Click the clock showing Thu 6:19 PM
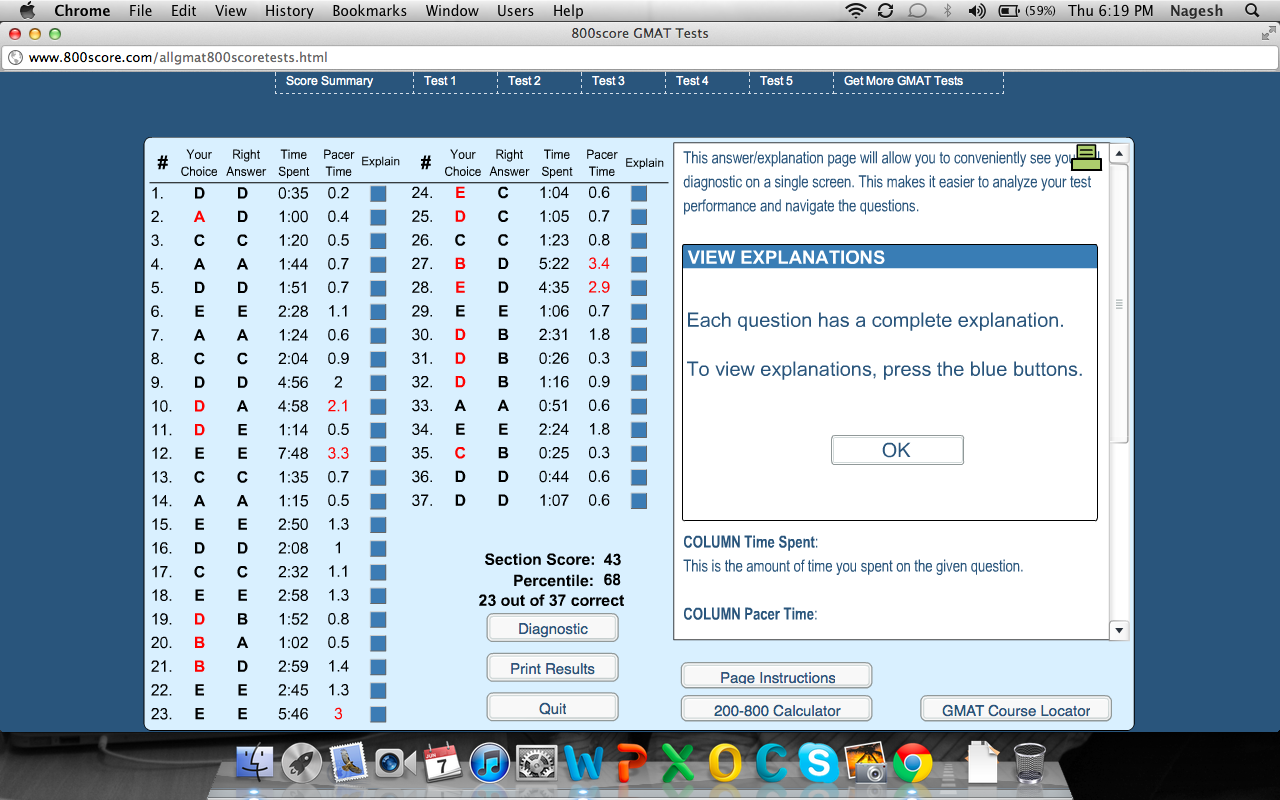1280x800 pixels. [1110, 11]
